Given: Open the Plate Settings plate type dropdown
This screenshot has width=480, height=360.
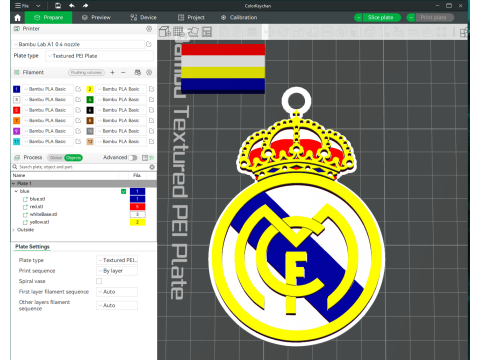Looking at the screenshot, I should (x=117, y=260).
